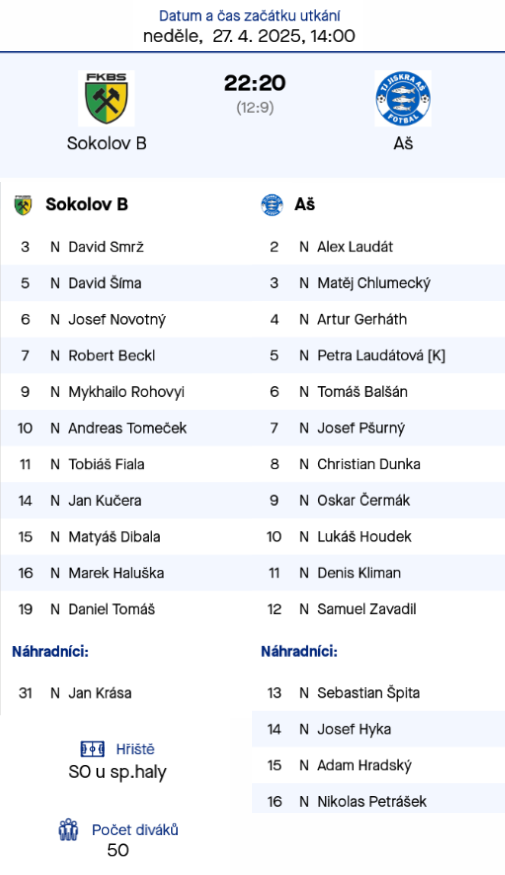
Task: Open the Počet diváků label
Action: (x=135, y=830)
